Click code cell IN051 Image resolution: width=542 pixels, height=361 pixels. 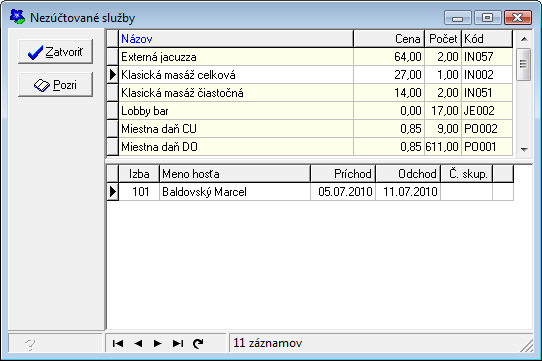[487, 93]
